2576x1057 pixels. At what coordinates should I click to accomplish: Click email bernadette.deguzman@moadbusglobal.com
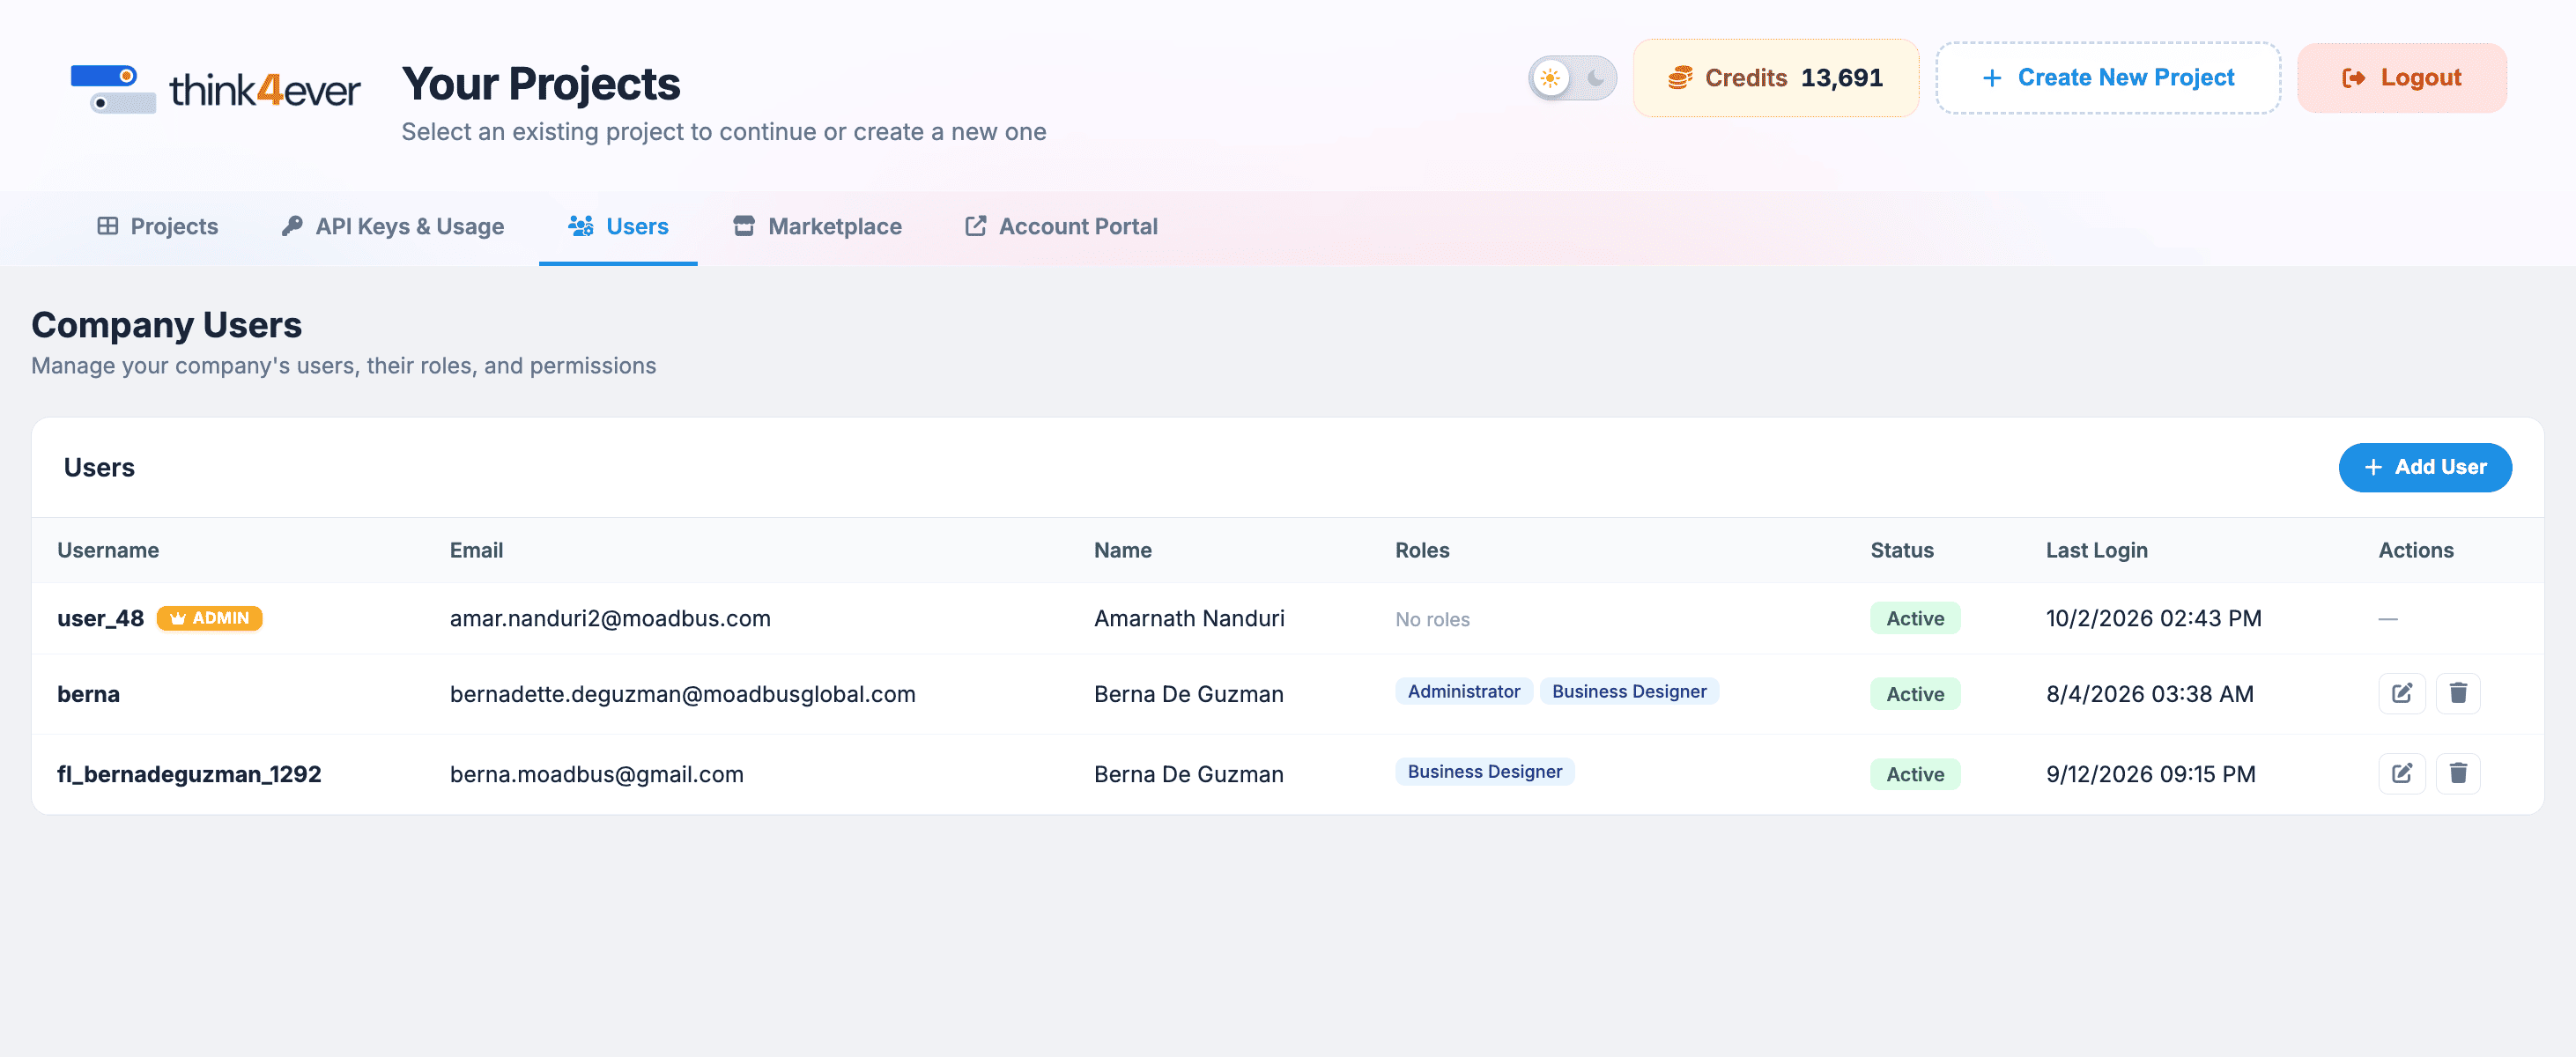[683, 694]
